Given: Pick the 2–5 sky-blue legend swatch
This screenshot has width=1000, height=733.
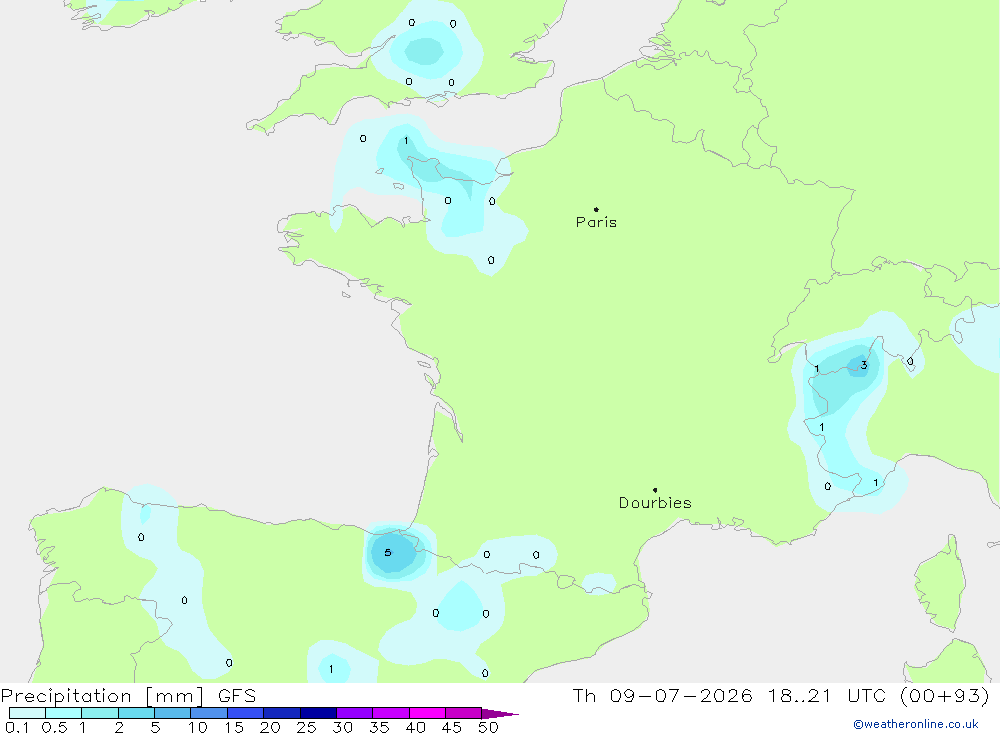Looking at the screenshot, I should point(136,713).
